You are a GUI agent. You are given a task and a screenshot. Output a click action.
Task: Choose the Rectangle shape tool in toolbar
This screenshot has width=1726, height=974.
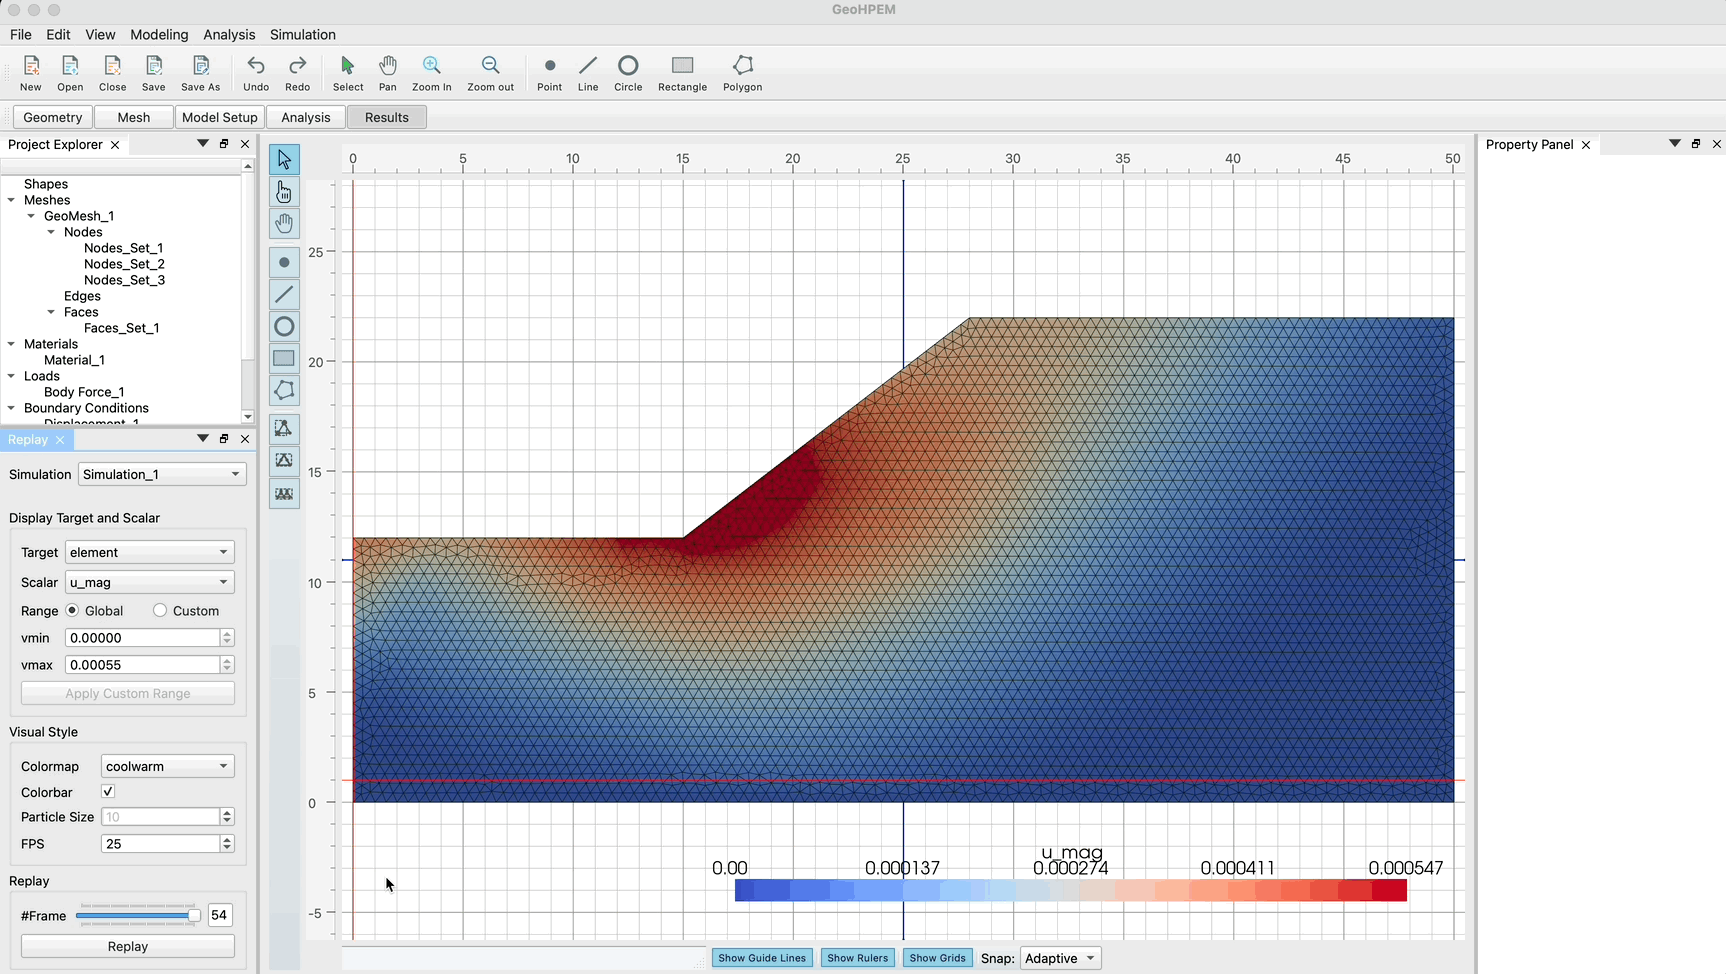[x=682, y=66]
